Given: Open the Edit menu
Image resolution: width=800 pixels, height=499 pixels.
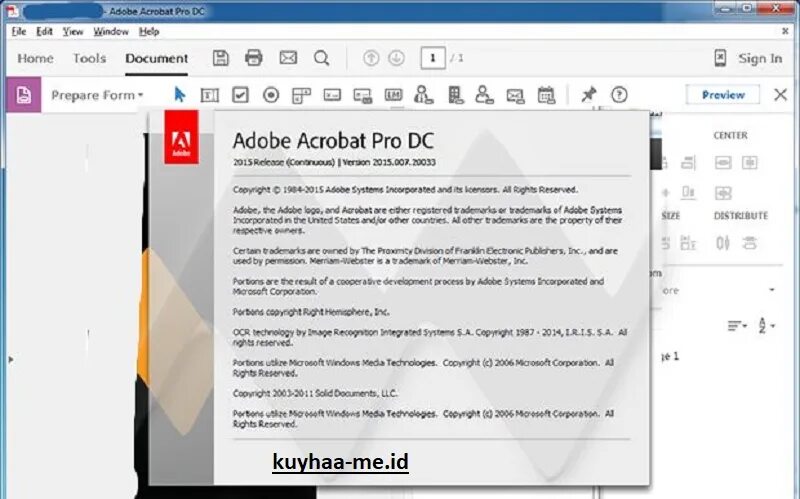Looking at the screenshot, I should [x=44, y=31].
